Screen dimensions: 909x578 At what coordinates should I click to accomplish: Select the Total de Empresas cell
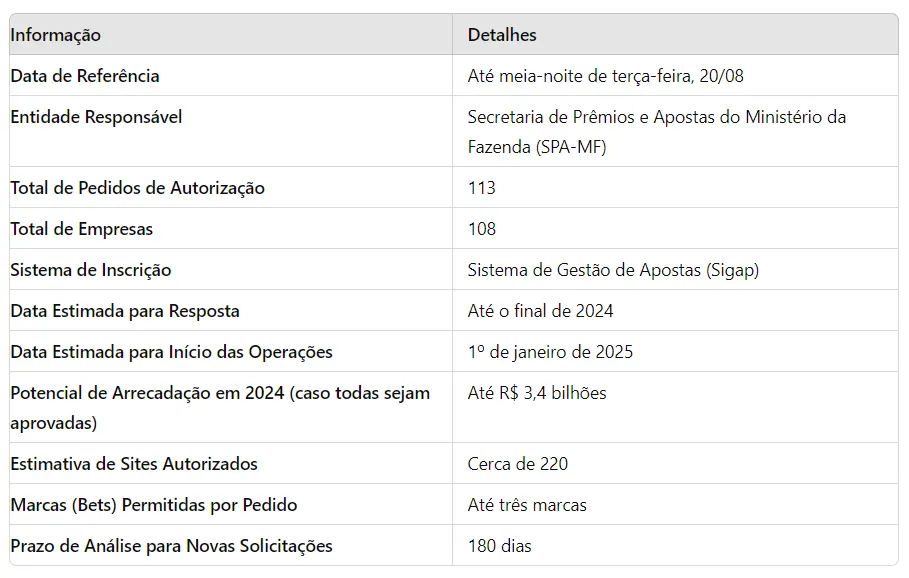pyautogui.click(x=82, y=229)
